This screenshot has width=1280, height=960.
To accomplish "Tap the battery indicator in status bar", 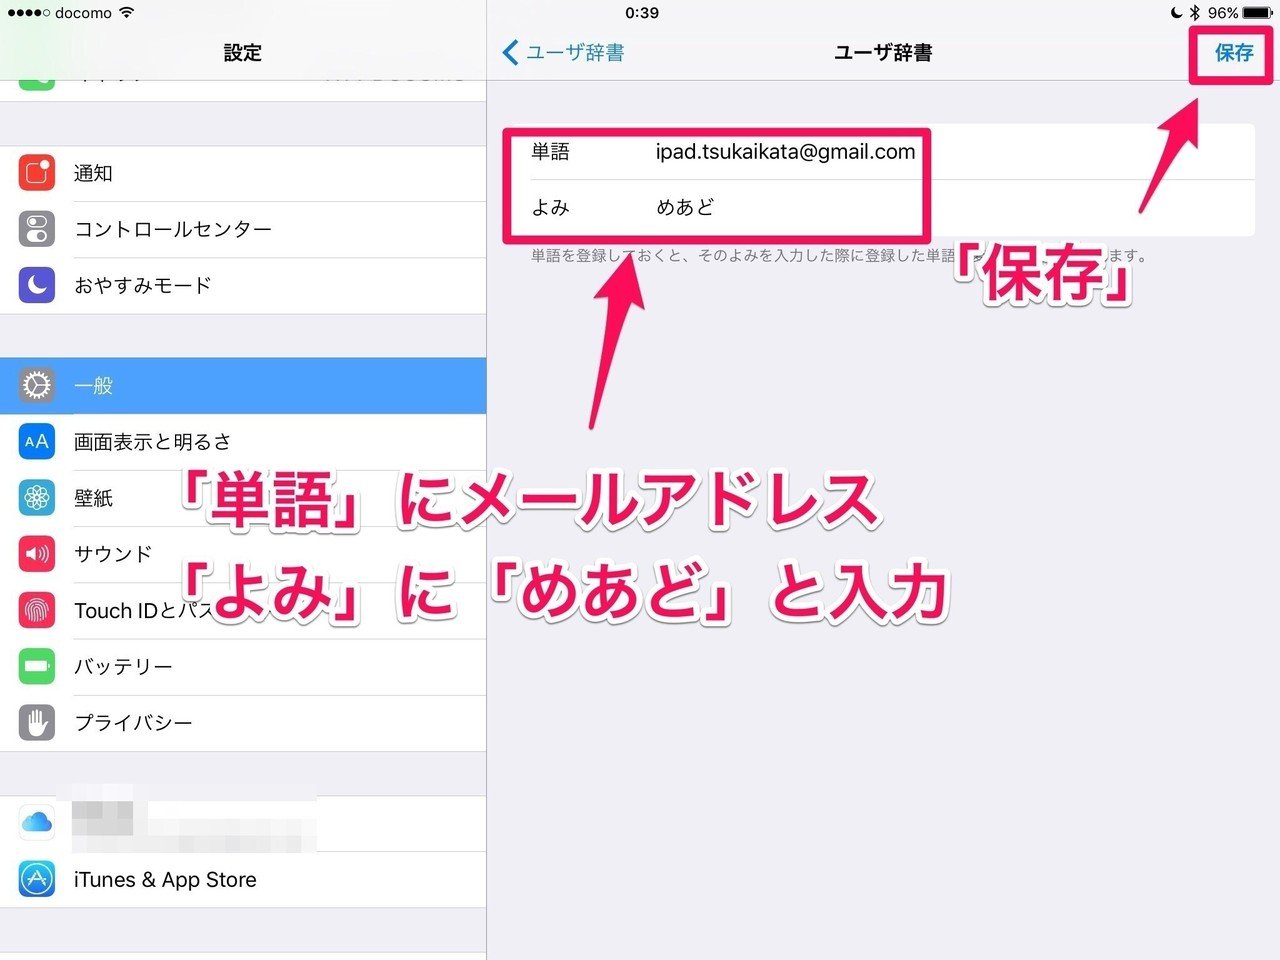I will pyautogui.click(x=1258, y=13).
